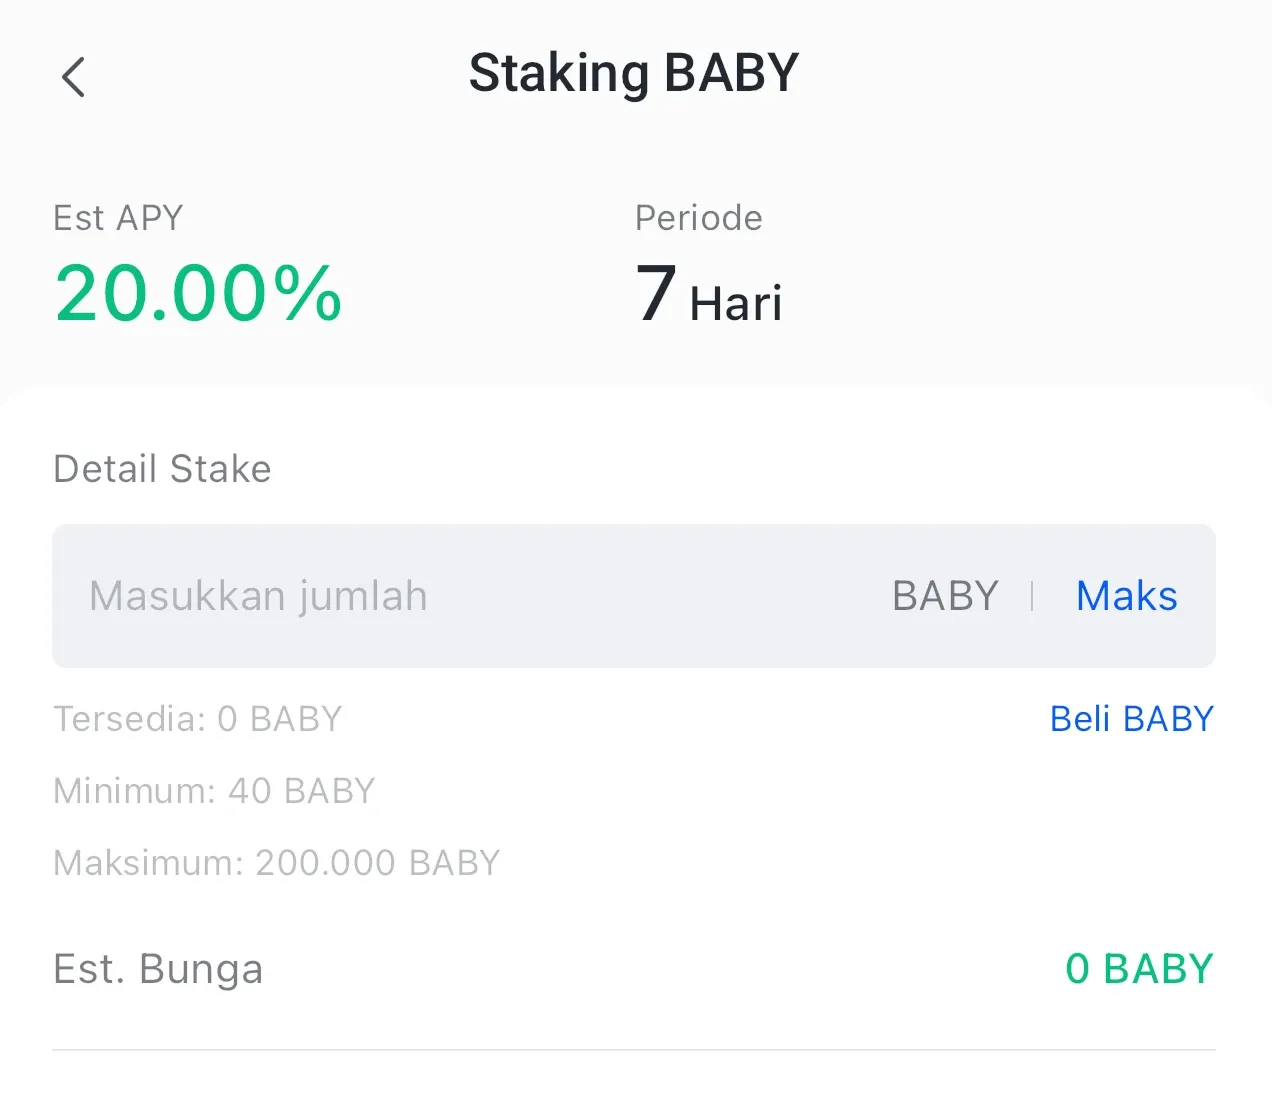1272x1096 pixels.
Task: Tap the back chevron at top left
Action: [72, 76]
